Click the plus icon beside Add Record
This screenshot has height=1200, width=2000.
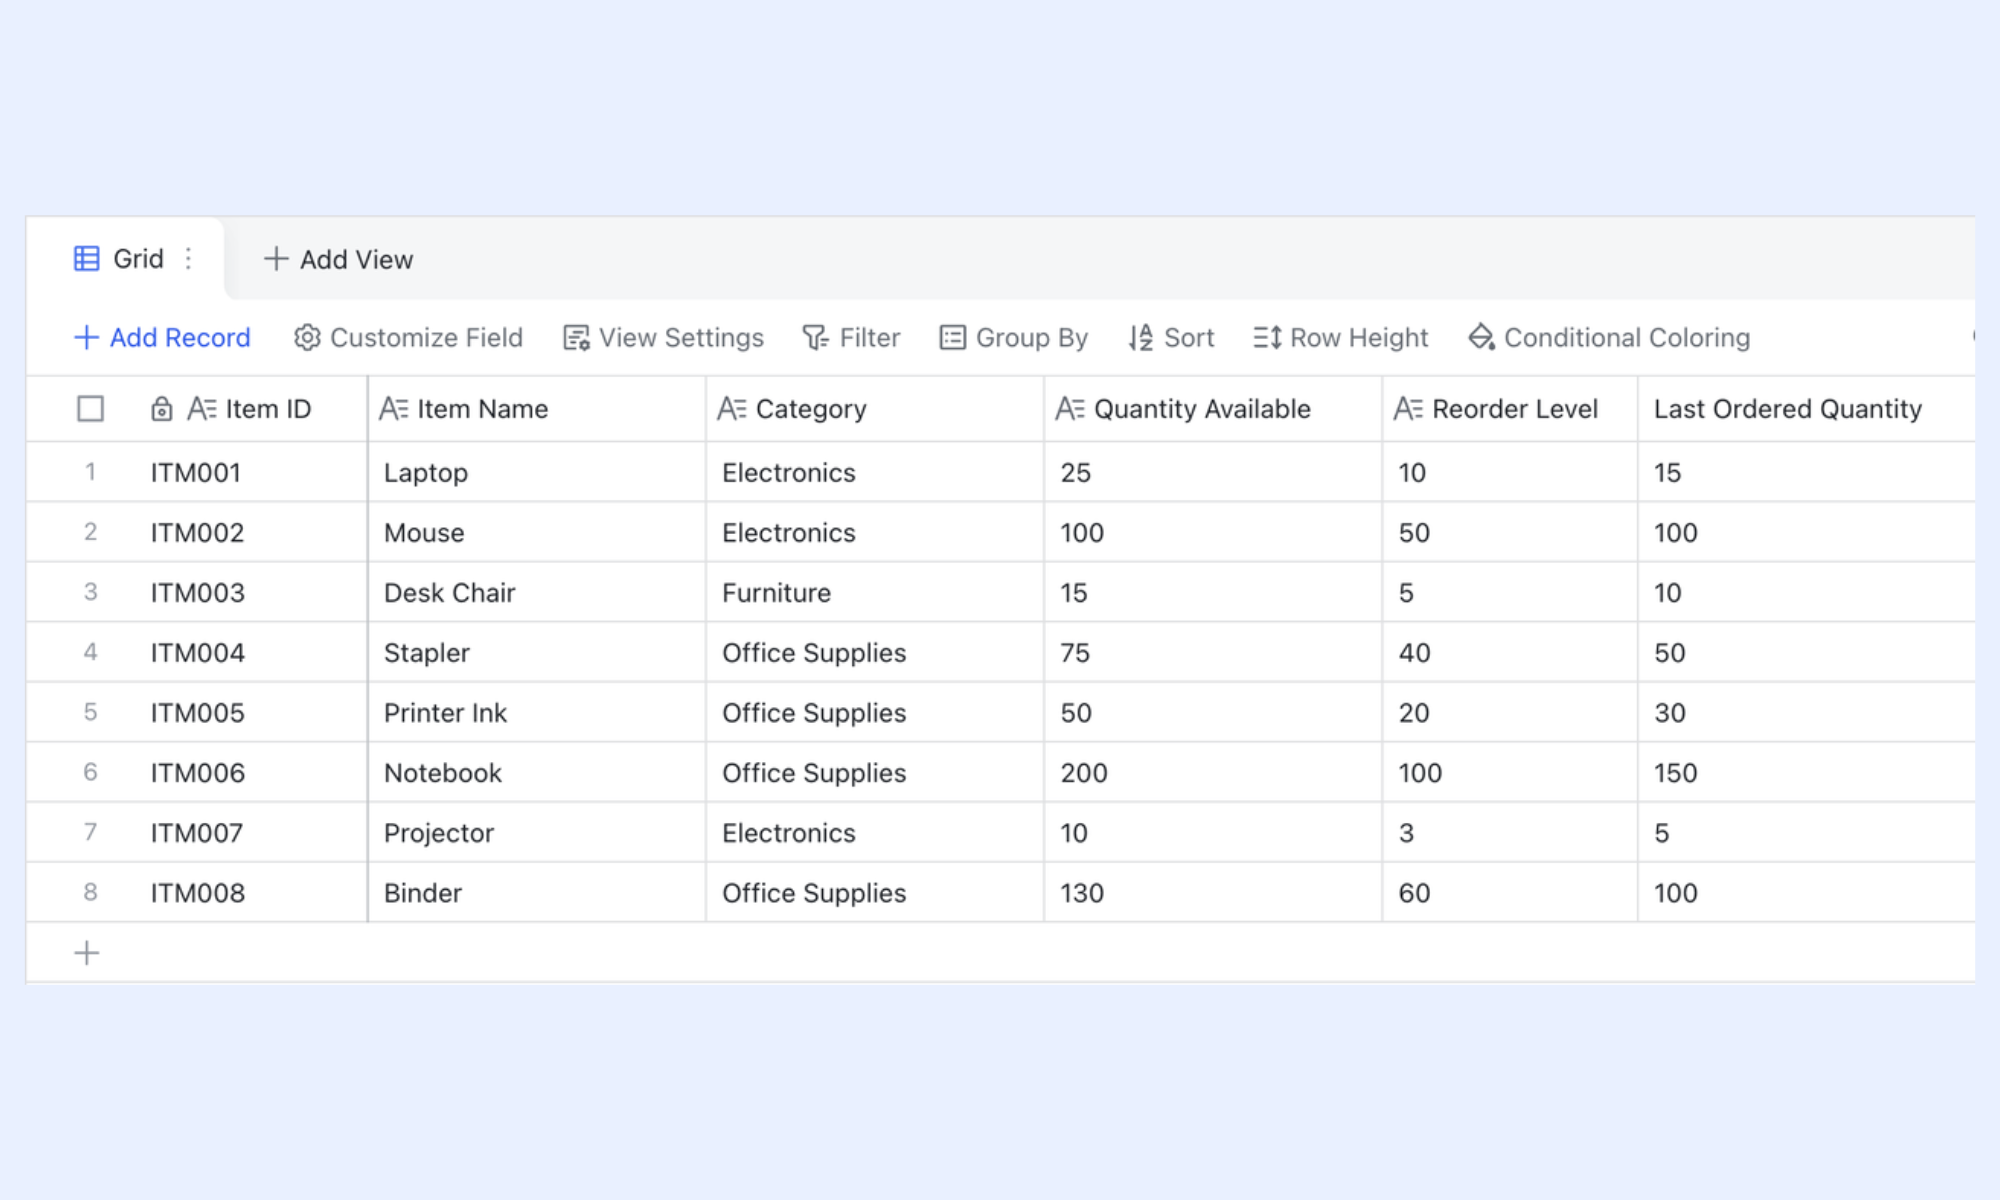pyautogui.click(x=87, y=338)
